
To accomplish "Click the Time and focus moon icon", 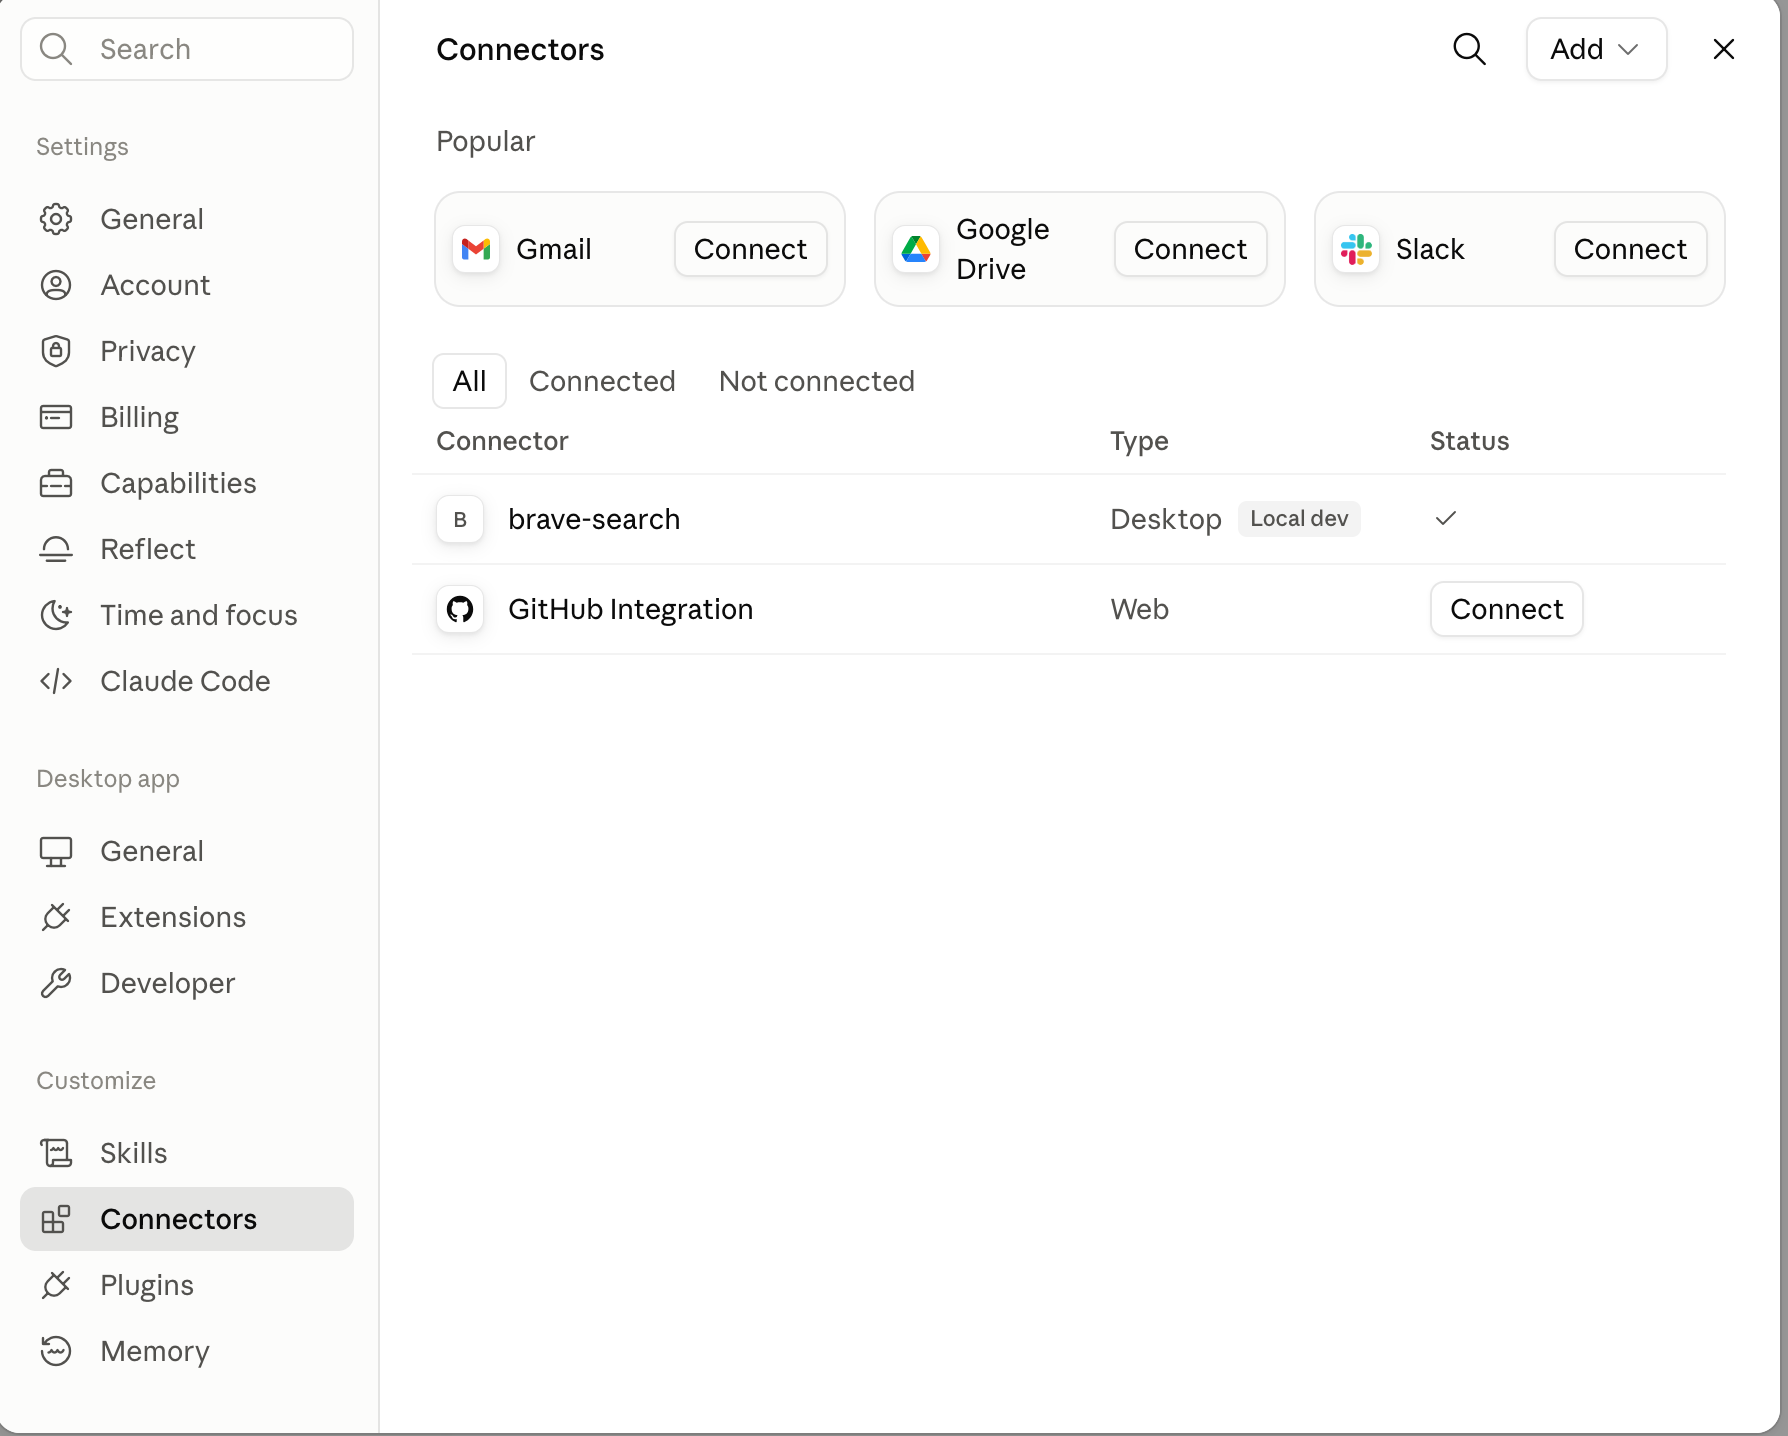I will pos(56,615).
